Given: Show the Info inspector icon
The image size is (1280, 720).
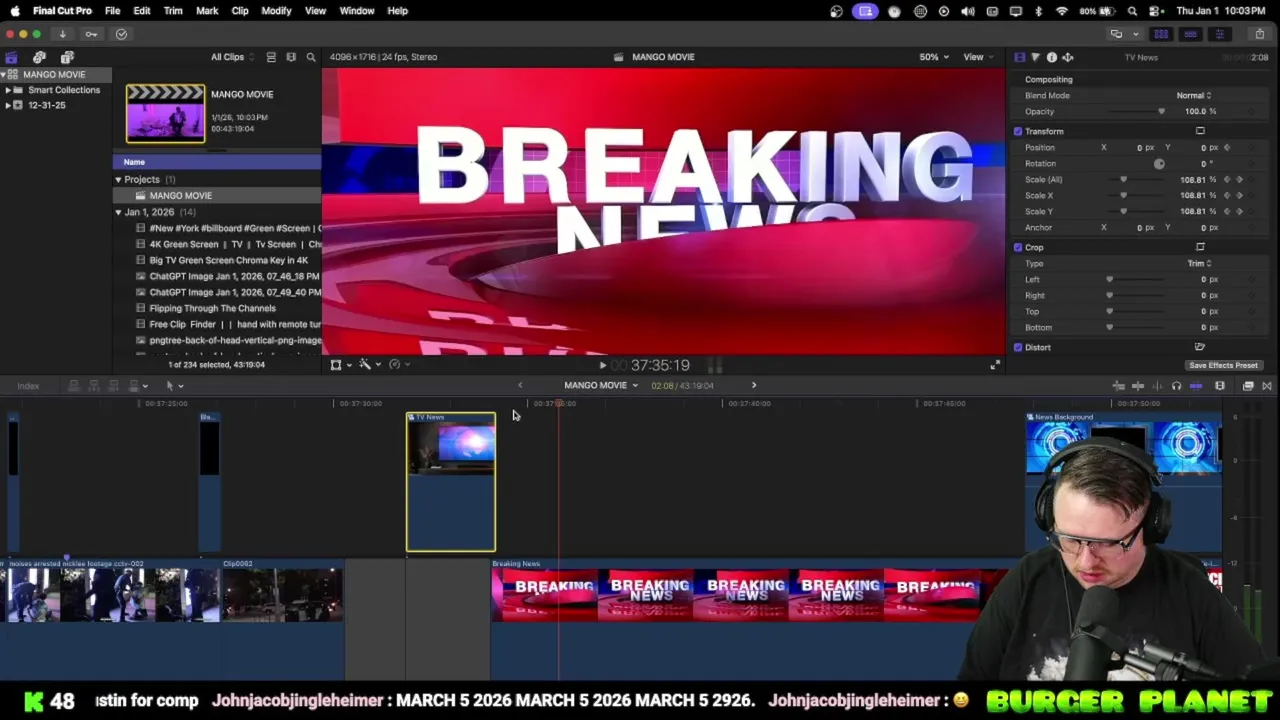Looking at the screenshot, I should point(1051,57).
